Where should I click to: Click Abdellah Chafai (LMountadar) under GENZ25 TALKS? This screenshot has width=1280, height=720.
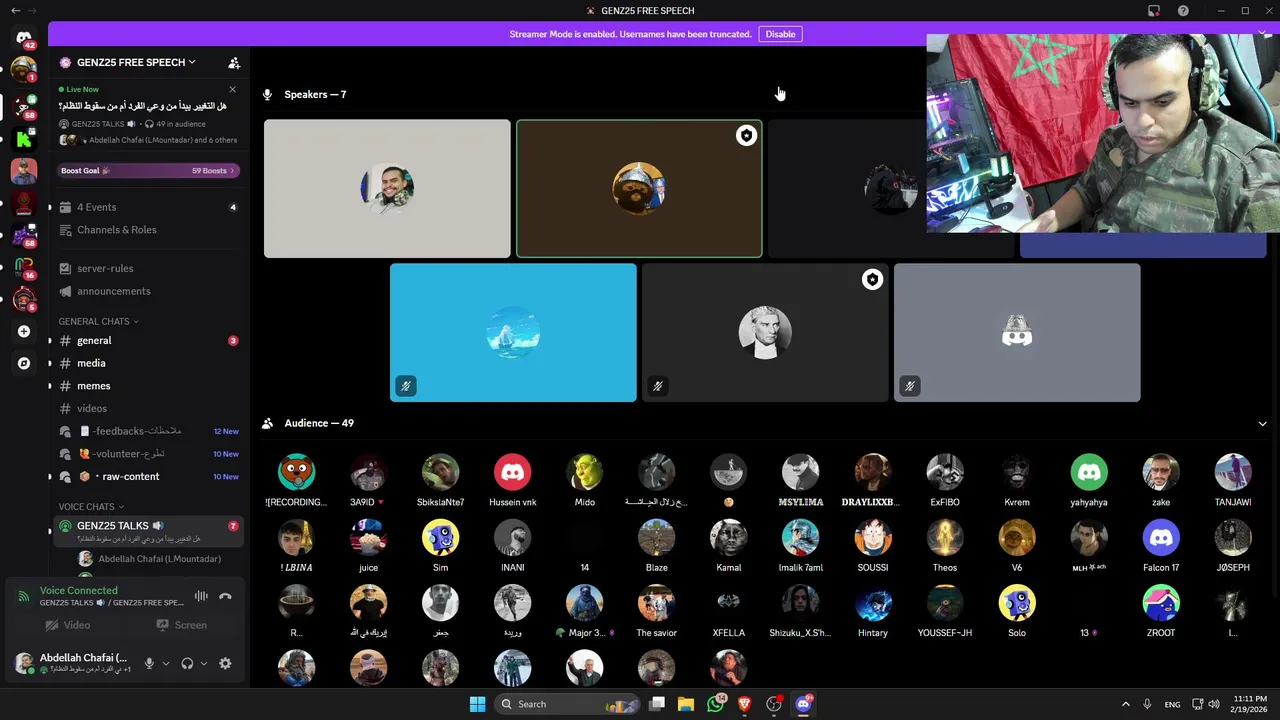158,559
